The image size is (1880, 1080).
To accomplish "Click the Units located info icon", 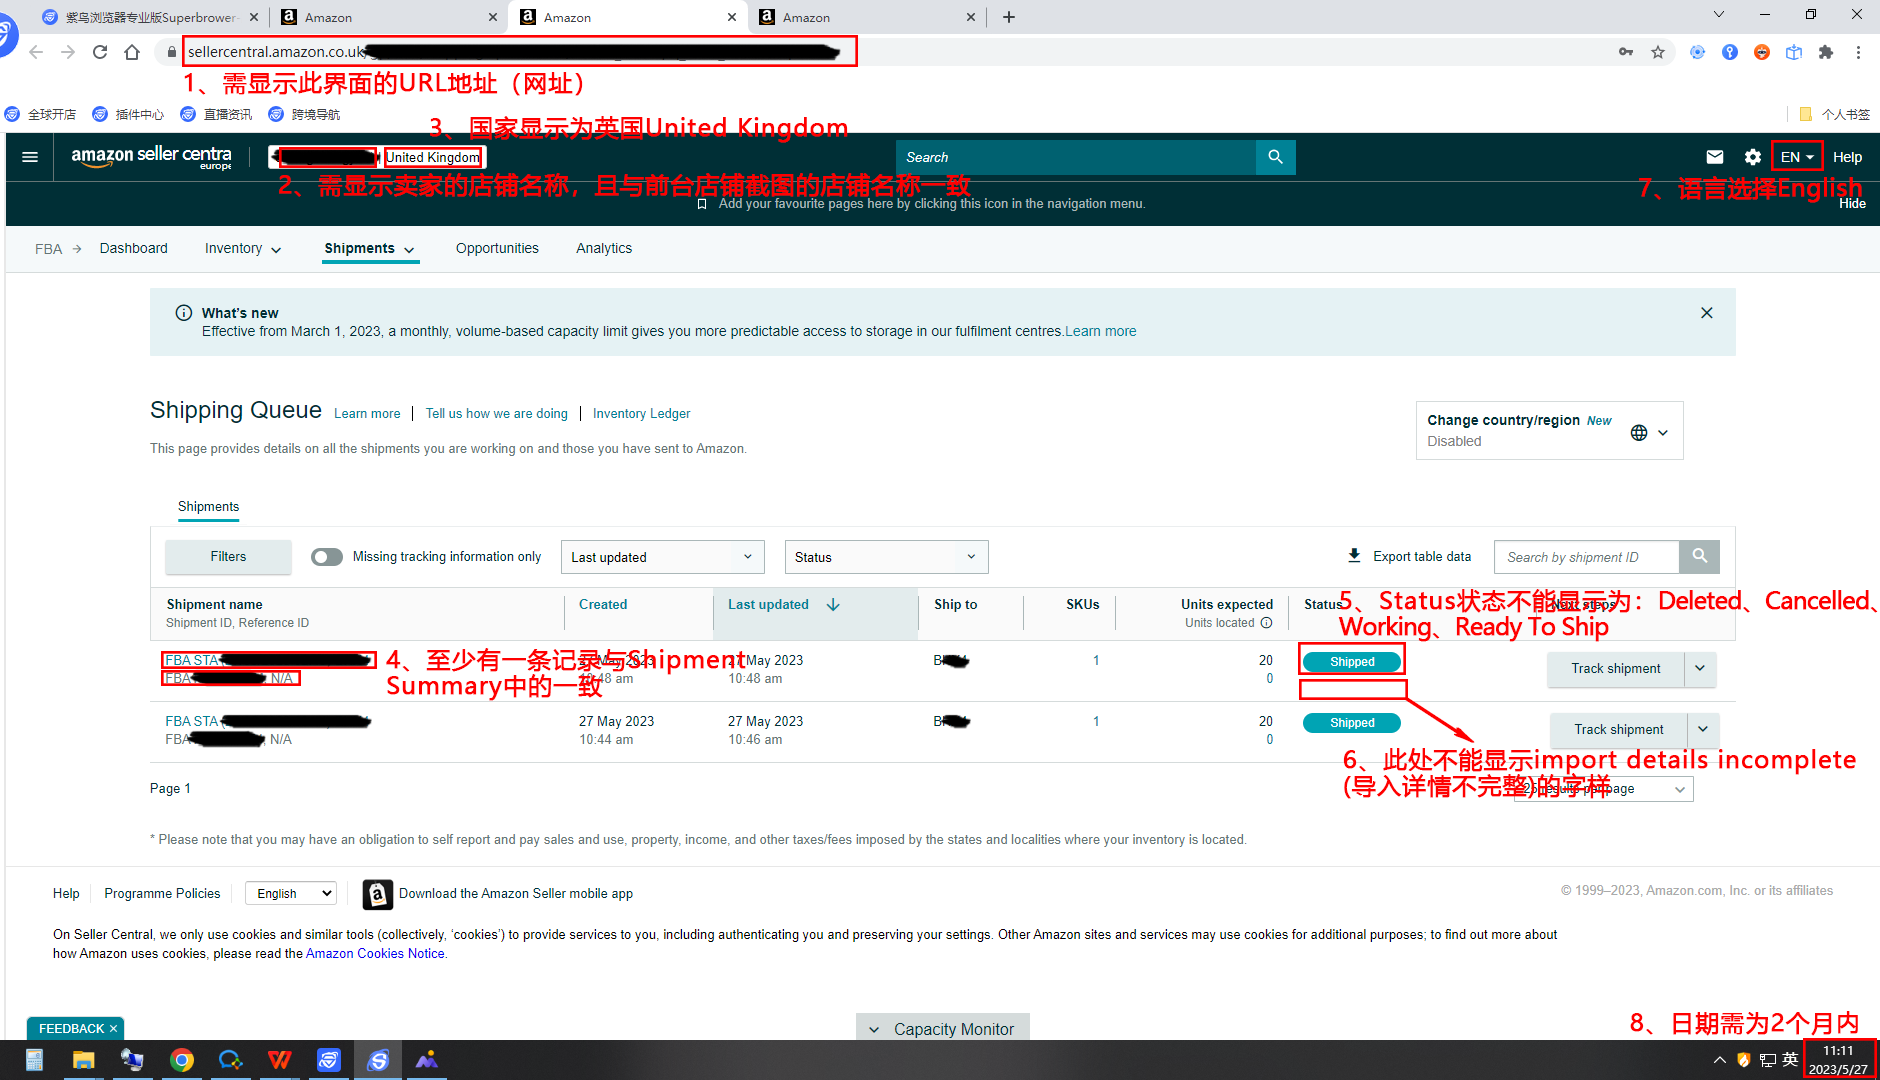I will point(1267,622).
